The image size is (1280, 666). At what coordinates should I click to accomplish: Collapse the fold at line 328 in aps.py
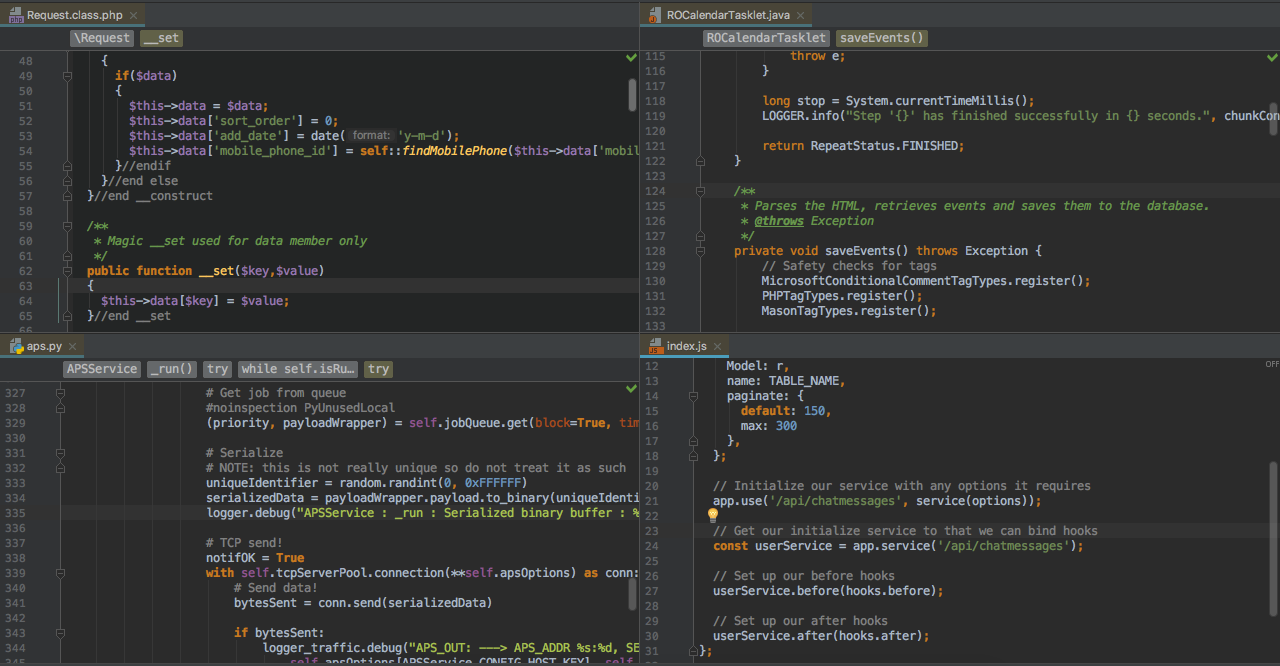pos(61,407)
